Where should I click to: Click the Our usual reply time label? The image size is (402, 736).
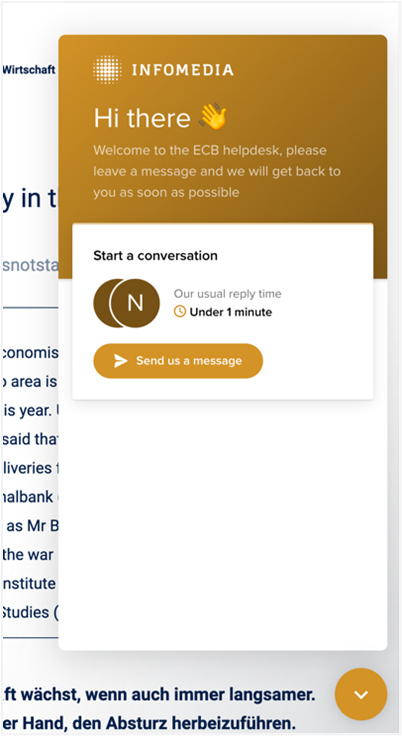pyautogui.click(x=227, y=294)
